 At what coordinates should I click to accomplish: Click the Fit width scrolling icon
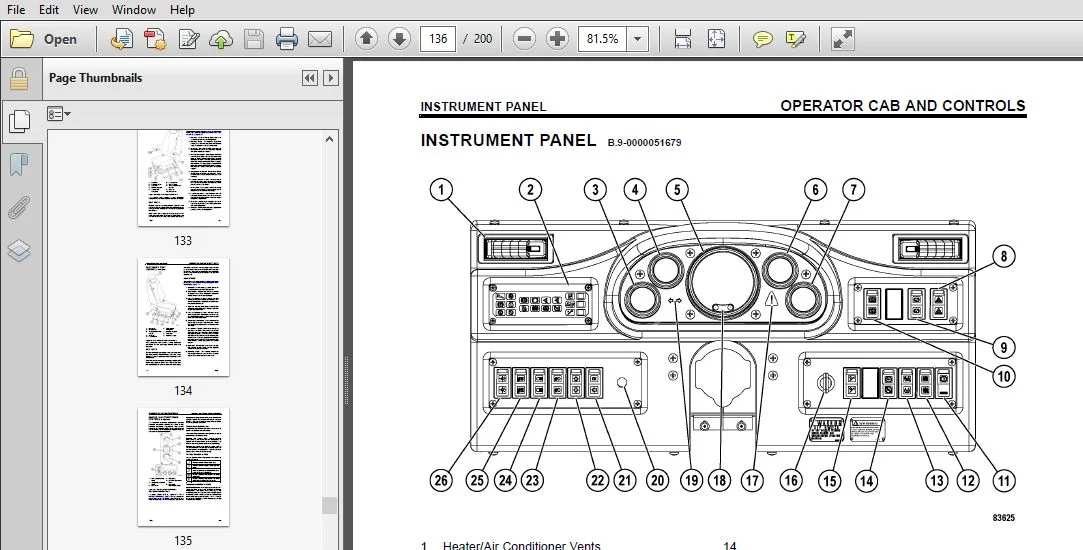pyautogui.click(x=682, y=39)
